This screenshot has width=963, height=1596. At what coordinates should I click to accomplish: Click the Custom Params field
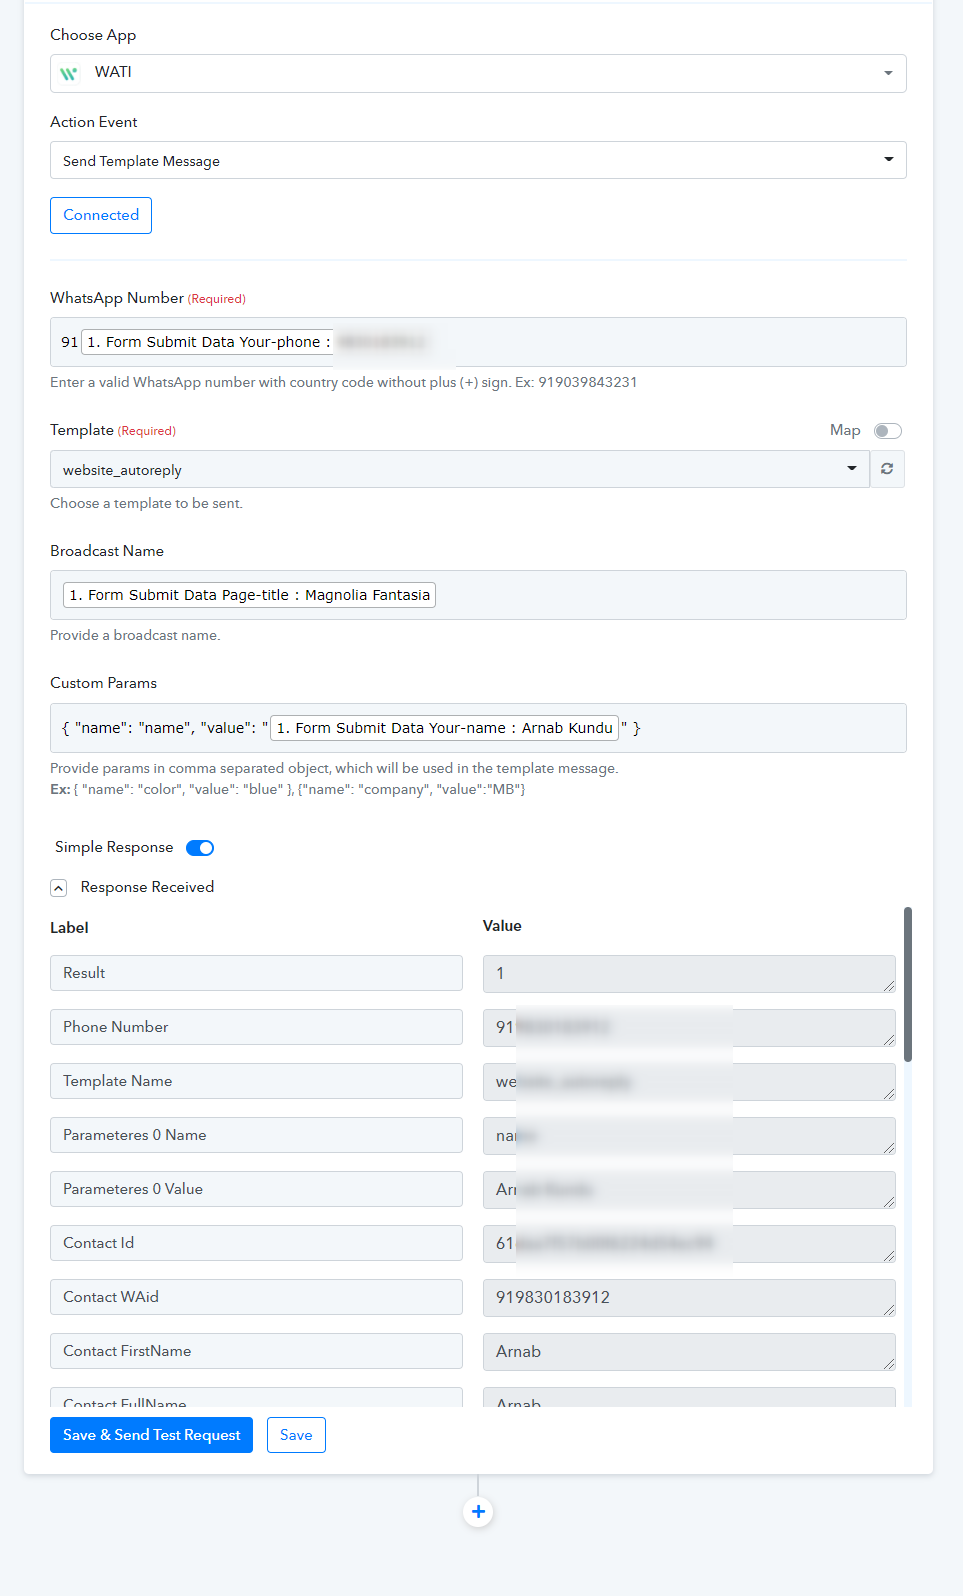pos(478,728)
